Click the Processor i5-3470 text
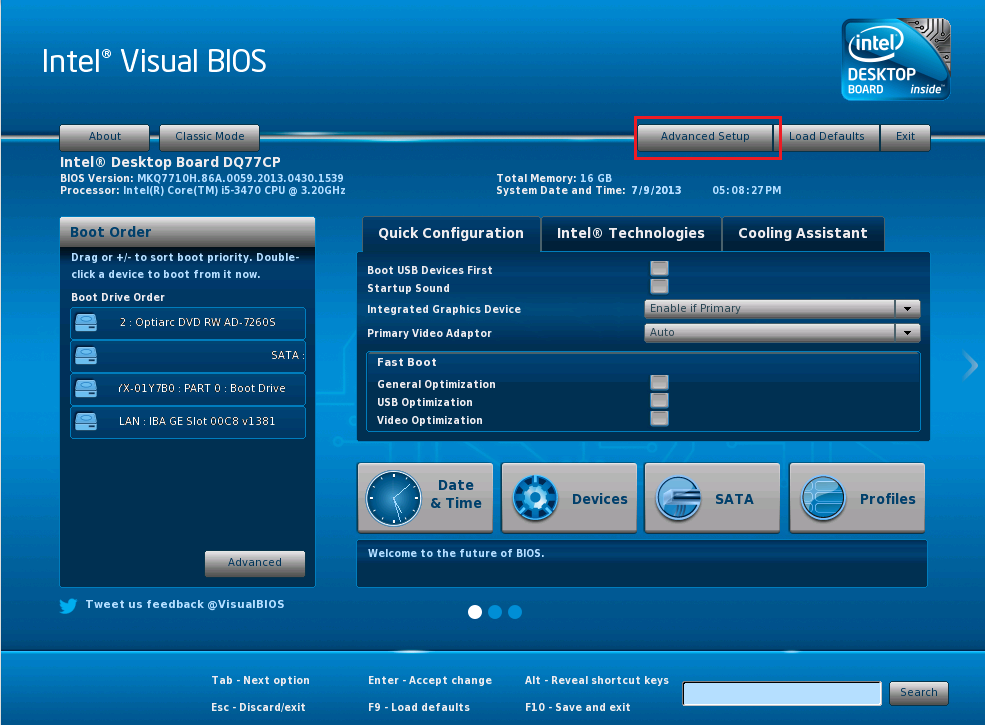The width and height of the screenshot is (985, 725). (x=202, y=190)
